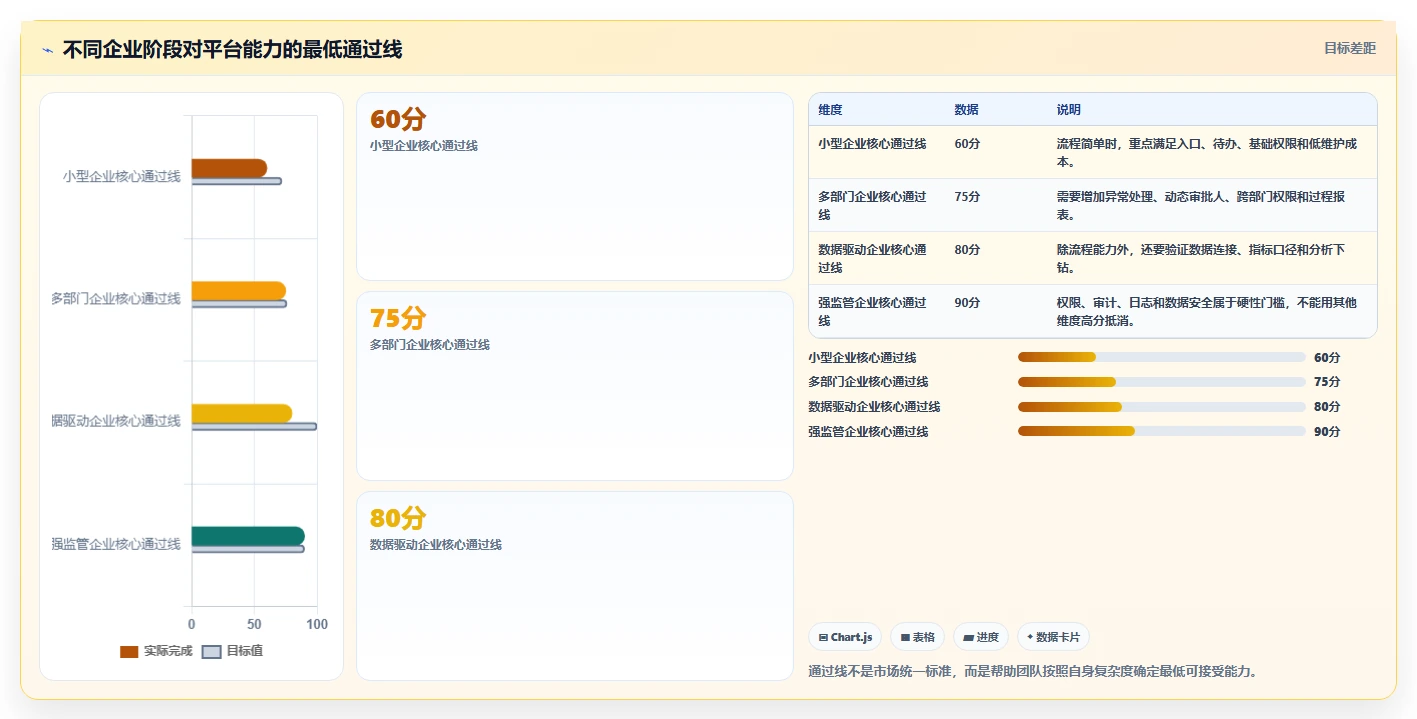
Task: Click the teal 强监管企业 actual bar in chart
Action: (x=248, y=536)
